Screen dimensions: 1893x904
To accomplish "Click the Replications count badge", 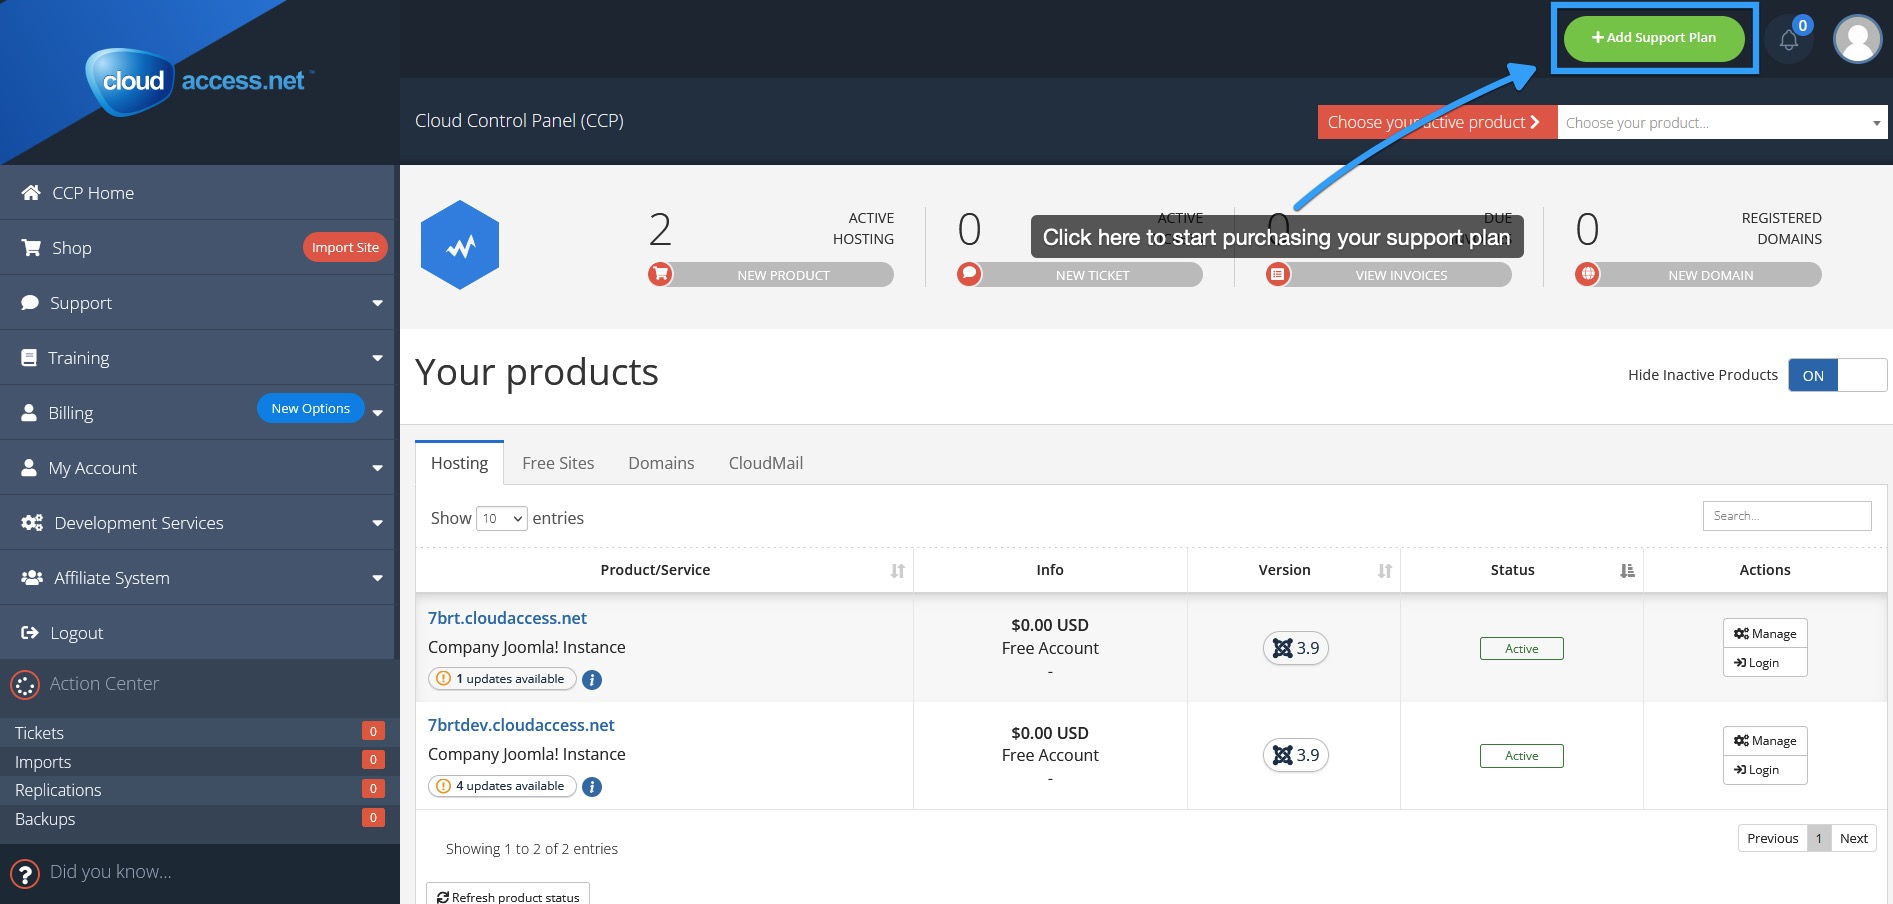I will 373,789.
